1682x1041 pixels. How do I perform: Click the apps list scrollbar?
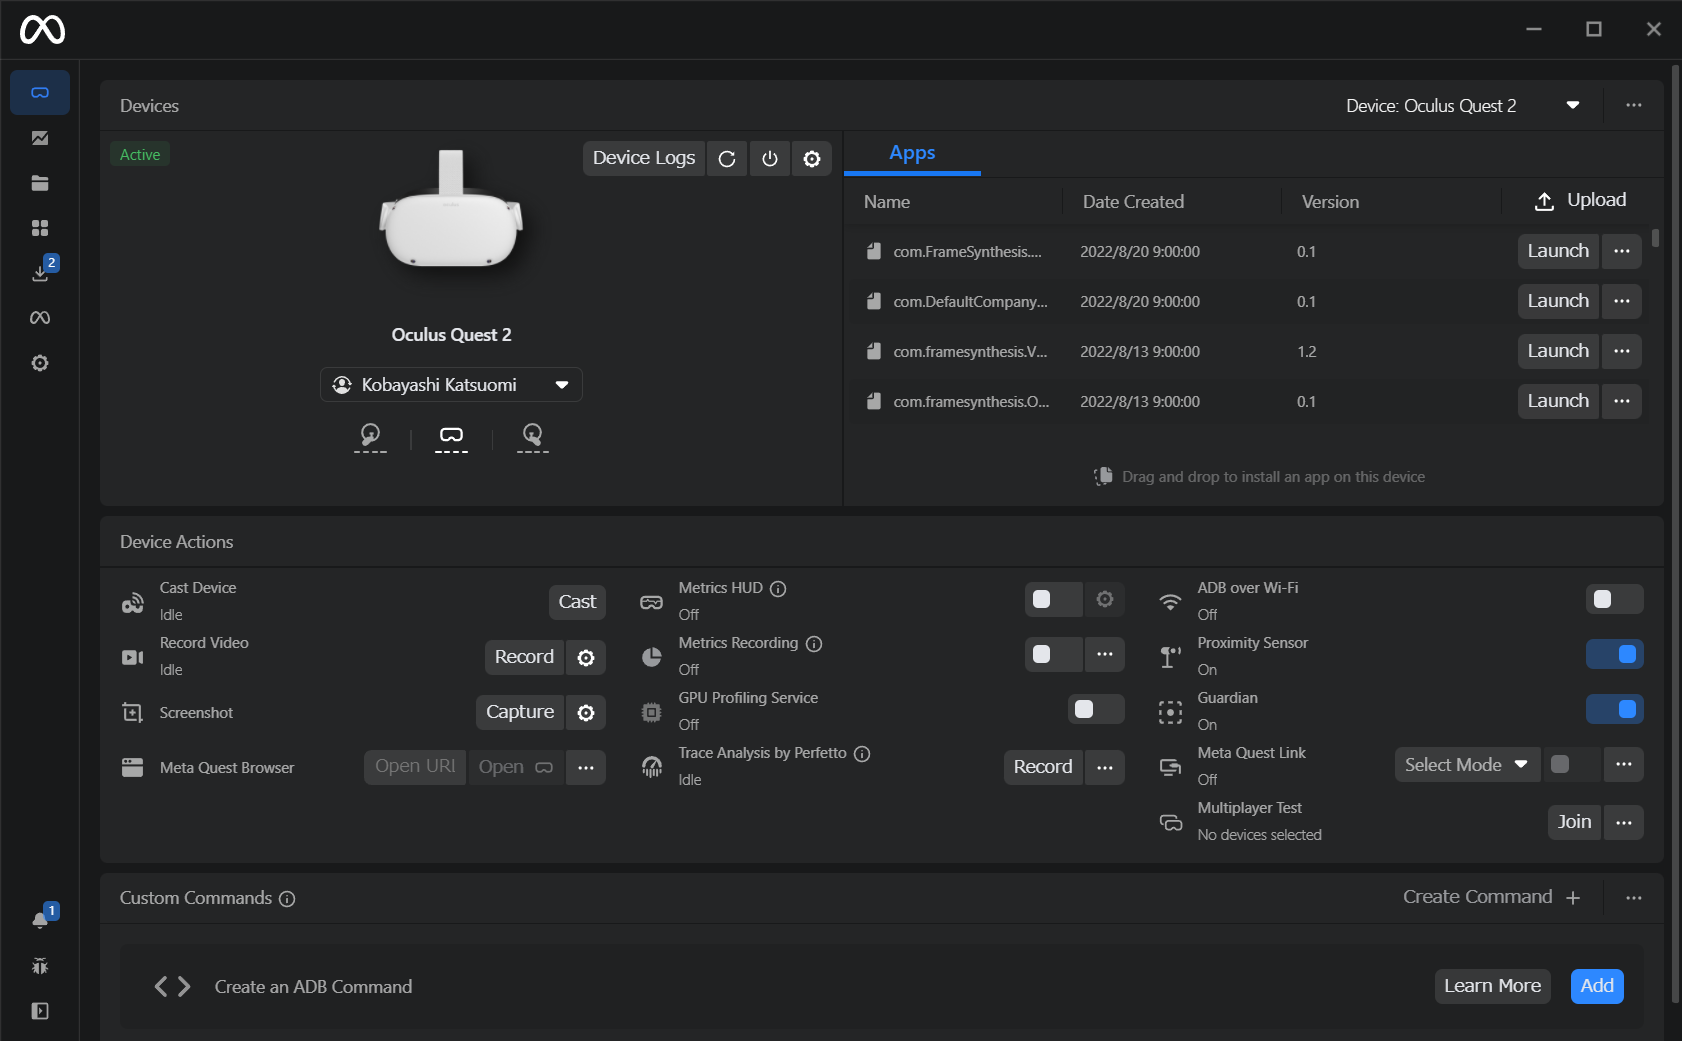click(1656, 238)
